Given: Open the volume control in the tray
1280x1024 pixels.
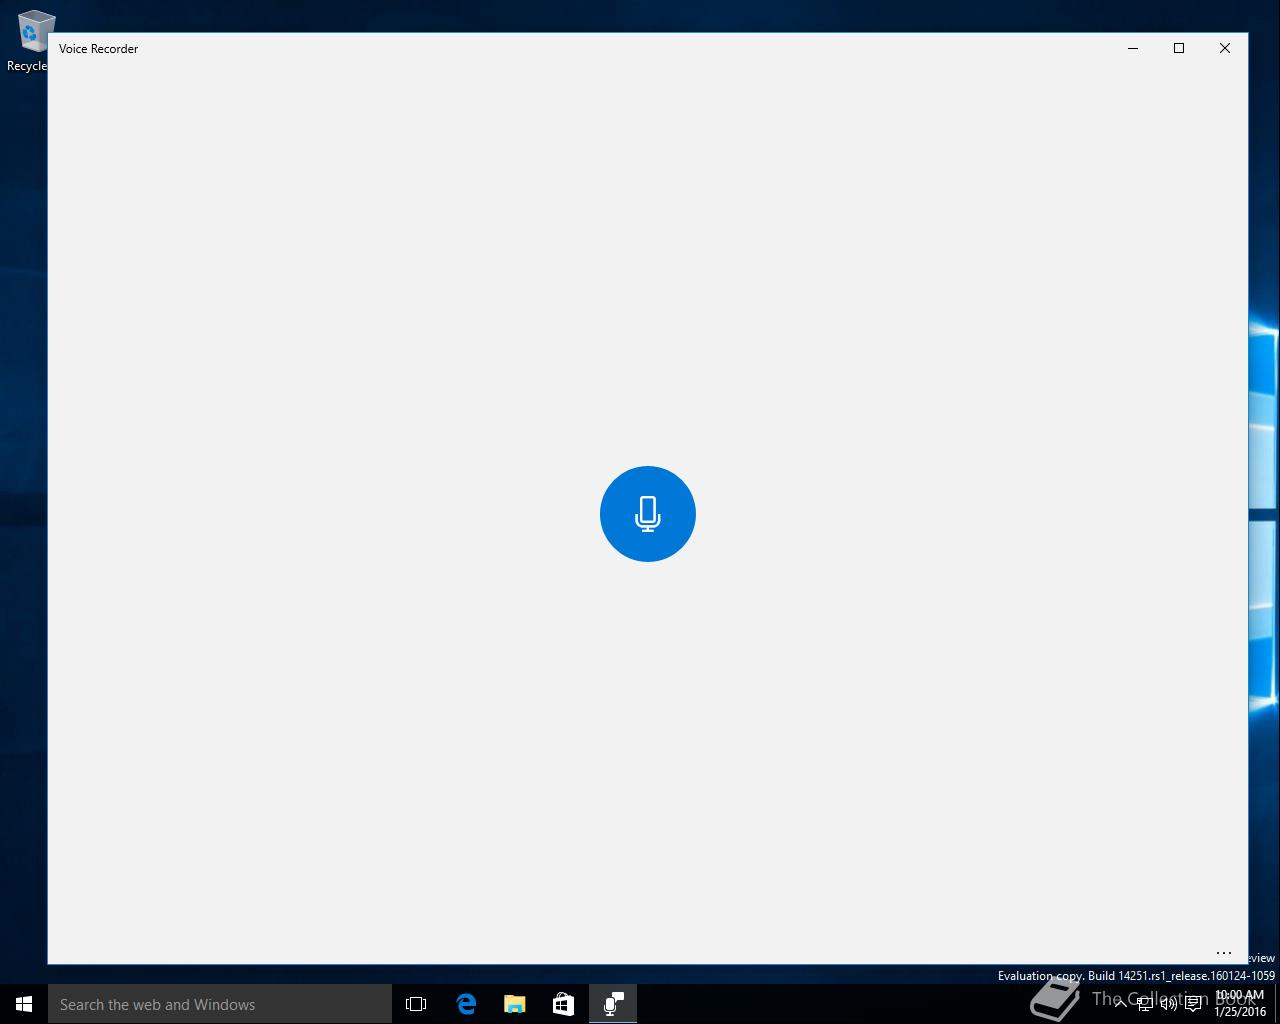Looking at the screenshot, I should pyautogui.click(x=1169, y=1004).
